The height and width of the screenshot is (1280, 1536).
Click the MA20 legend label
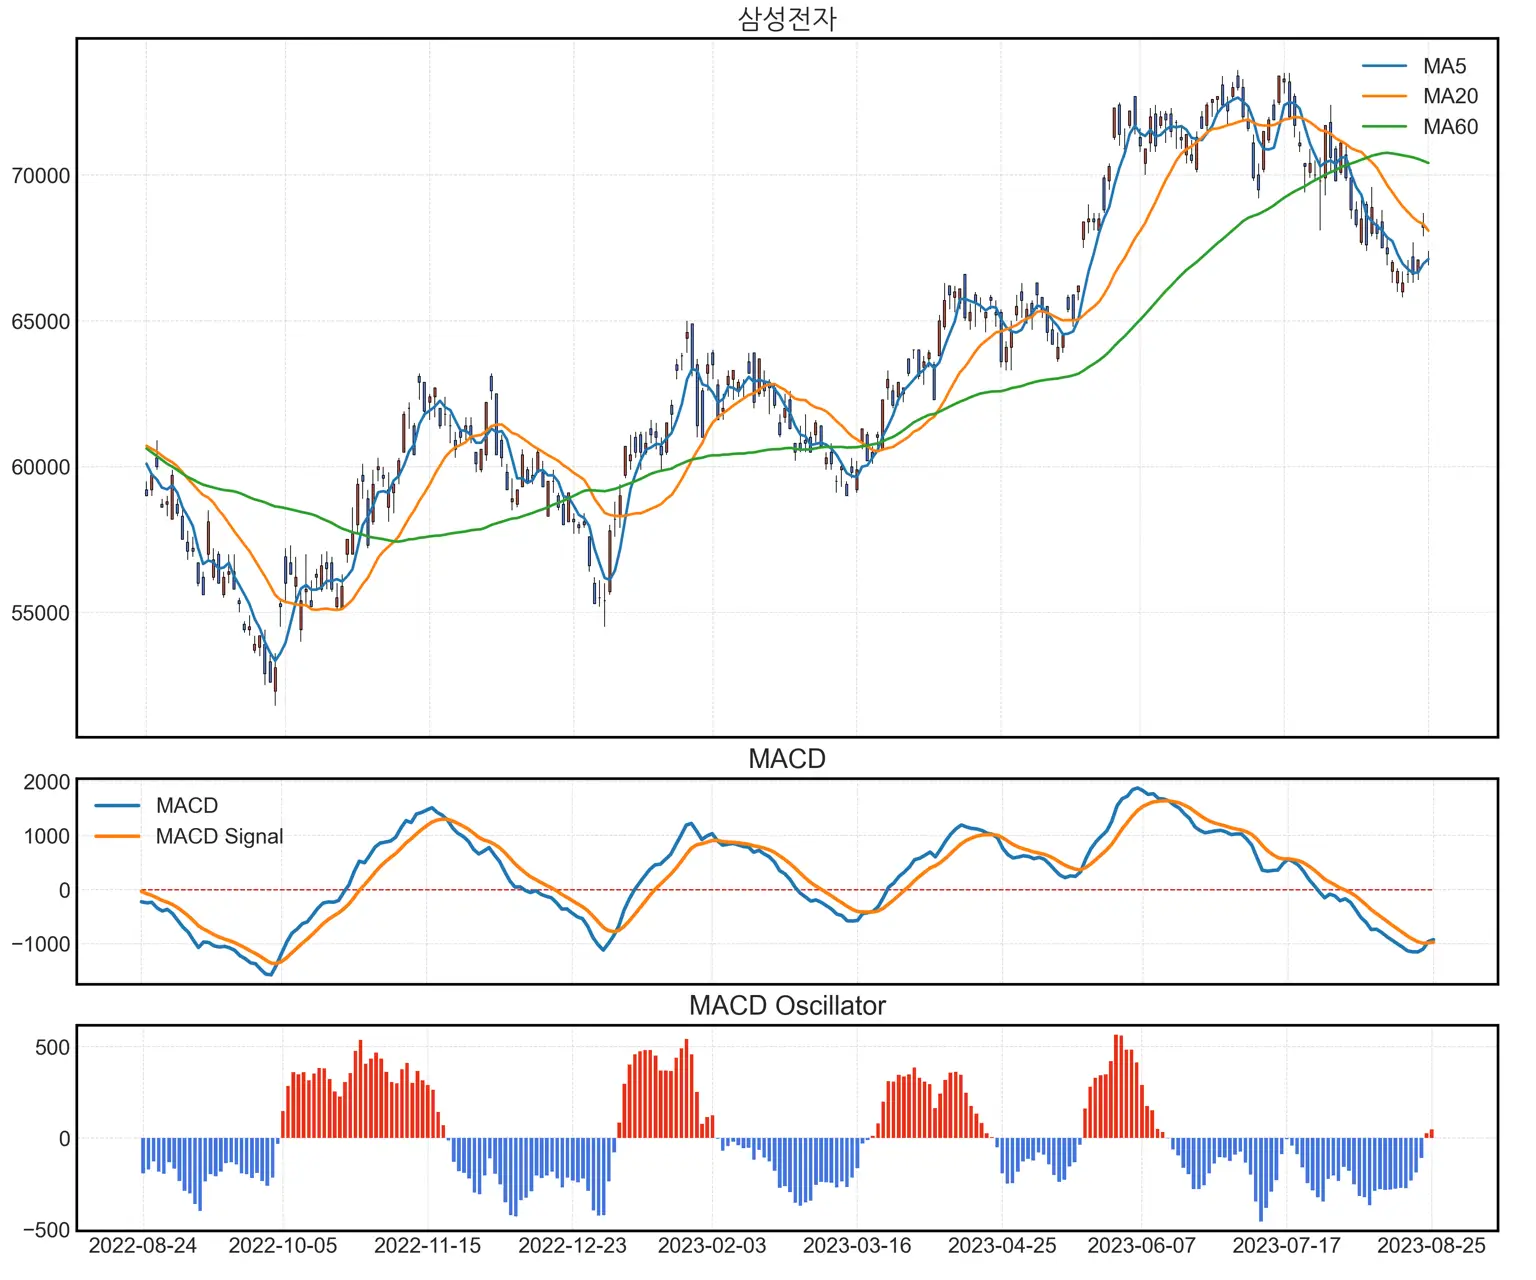coord(1449,96)
